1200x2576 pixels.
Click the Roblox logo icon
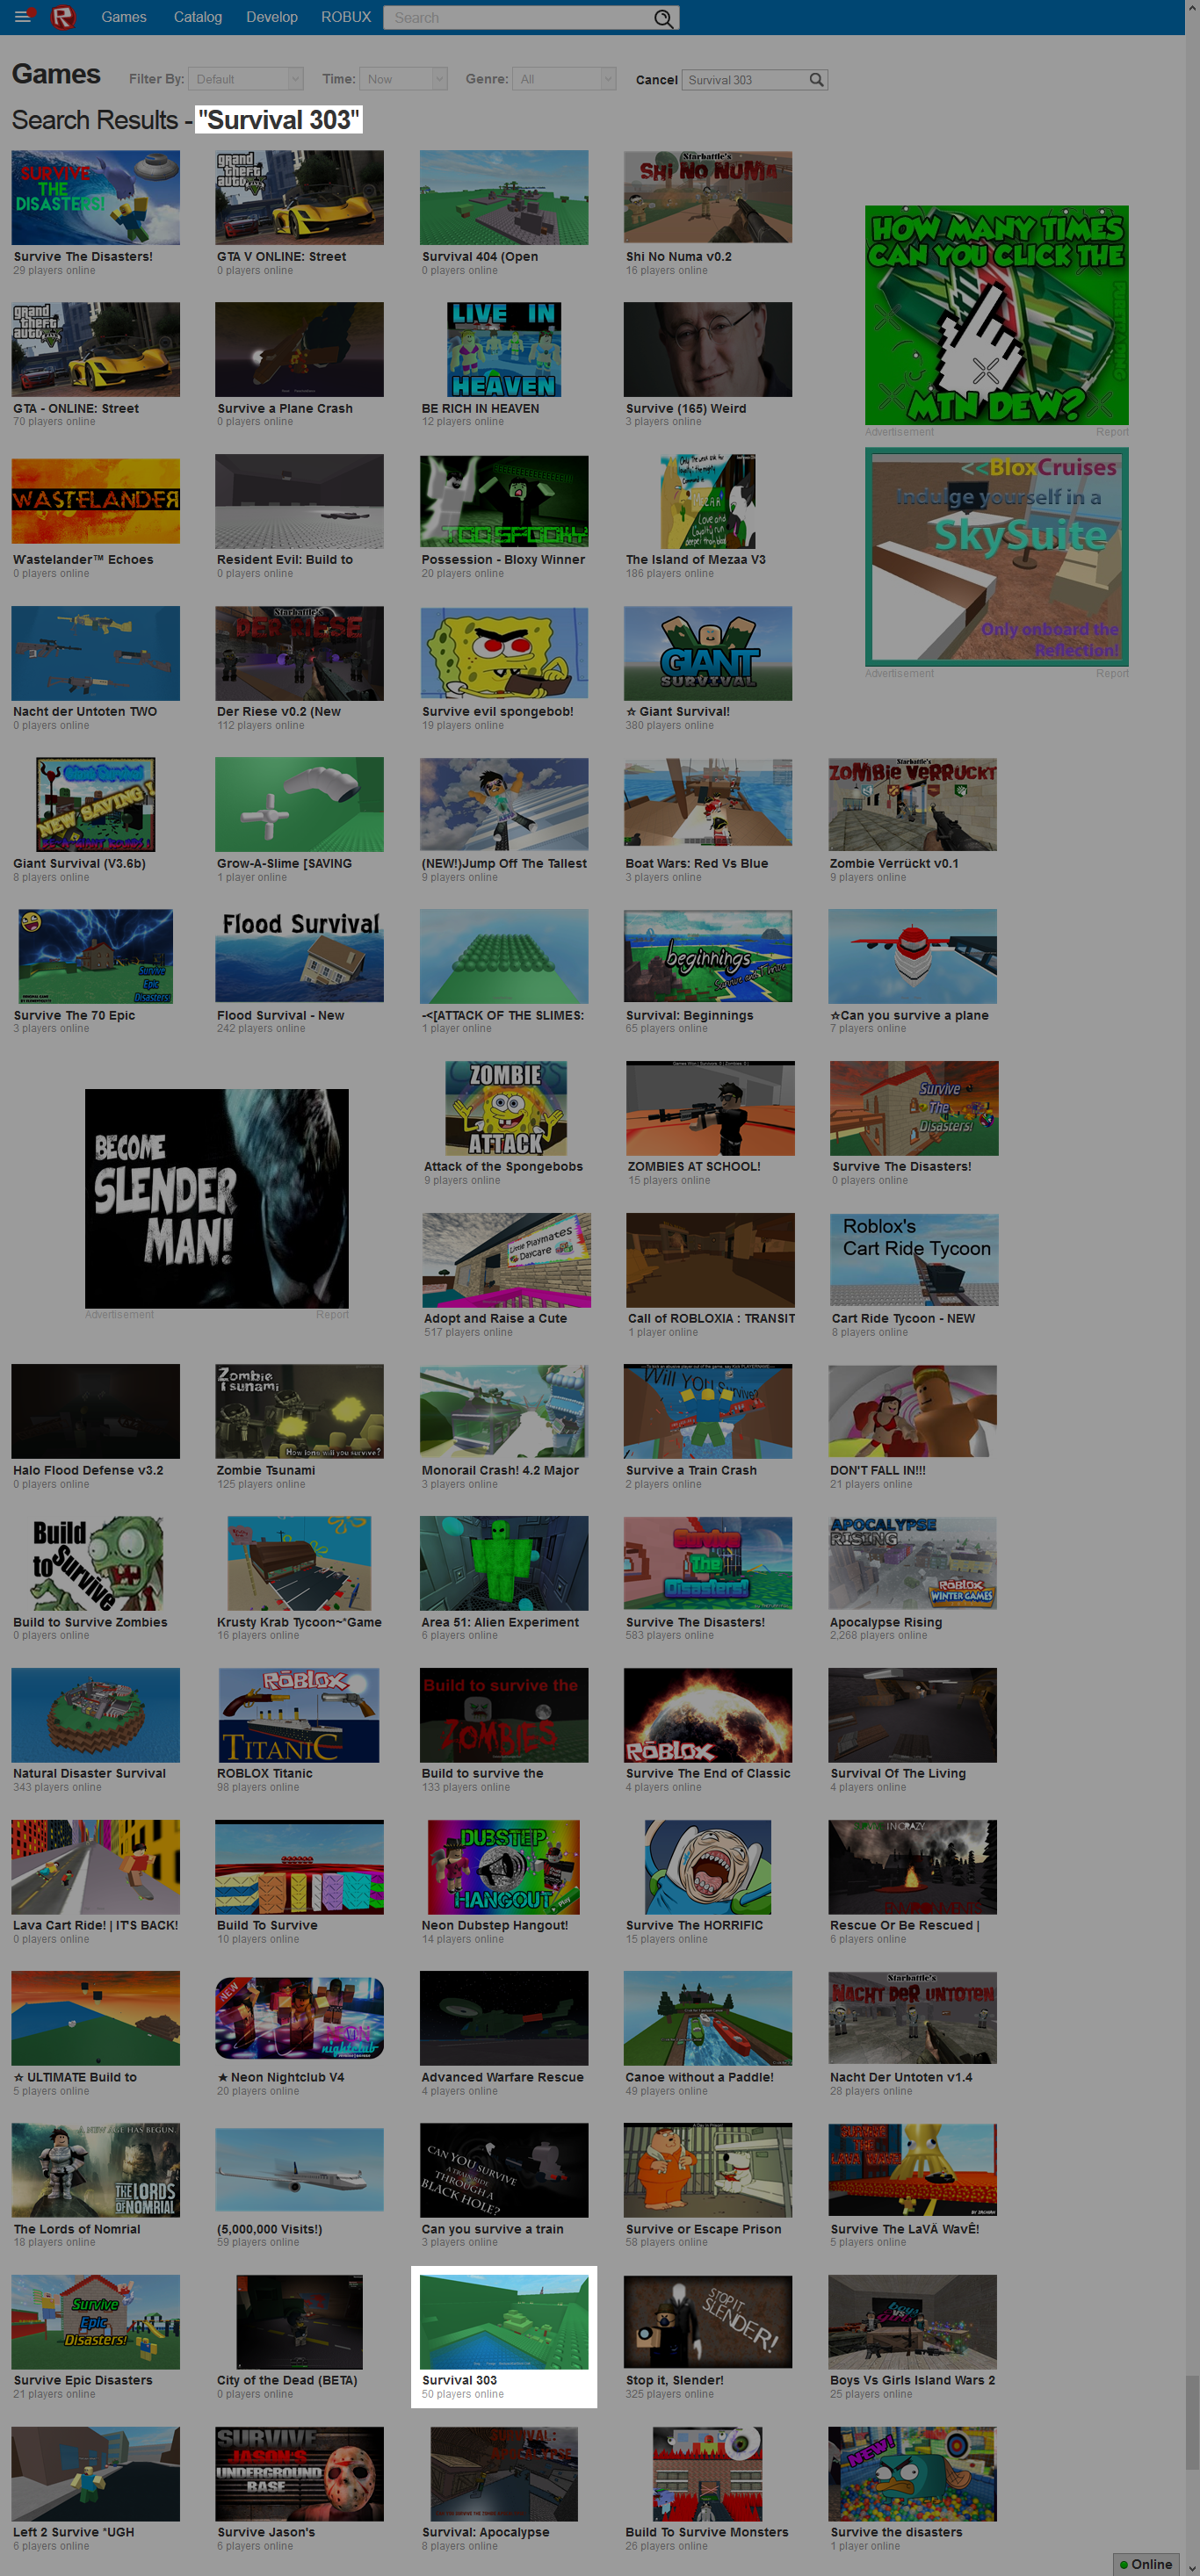(63, 17)
